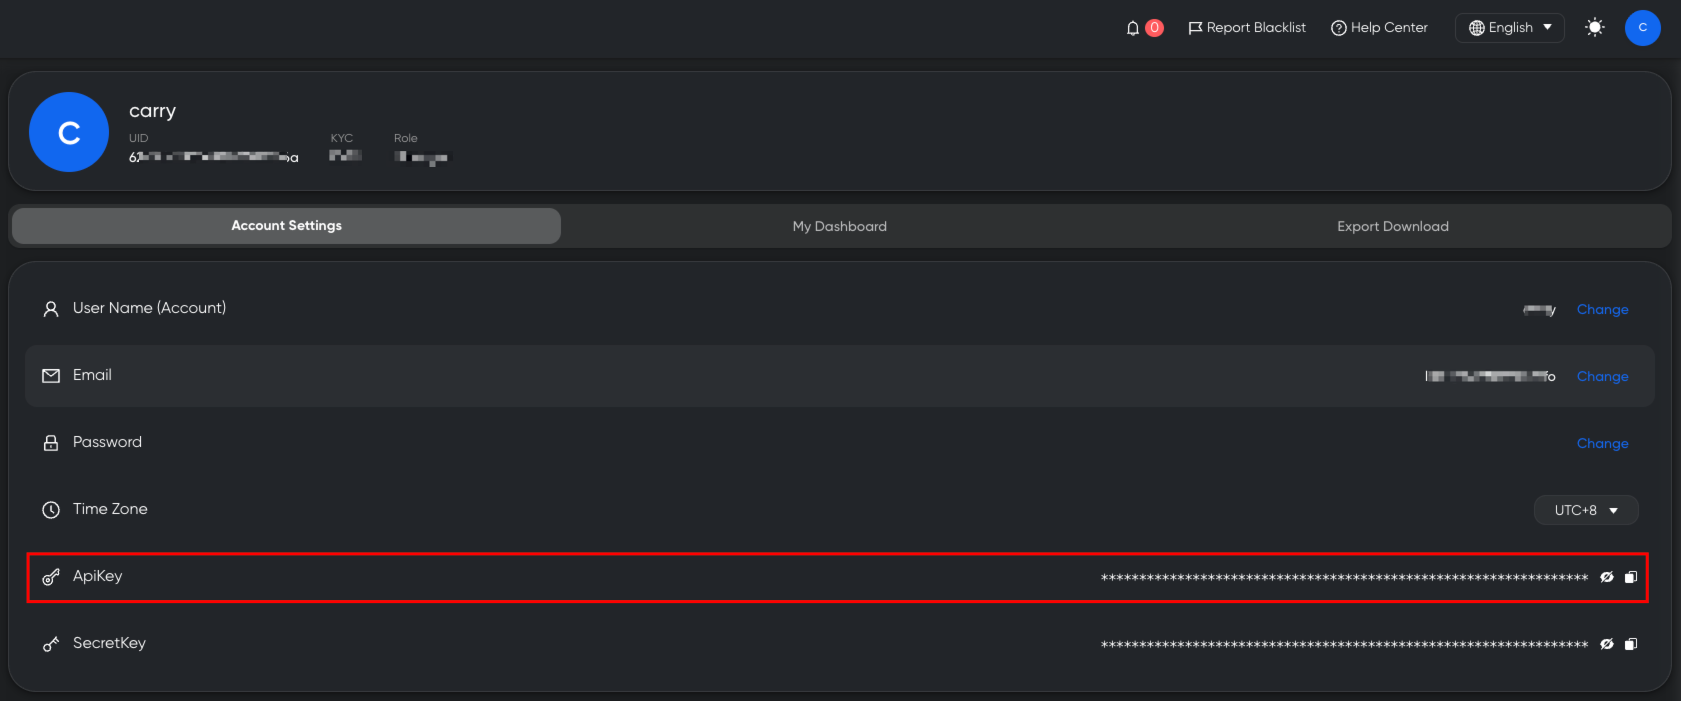Toggle the light/dark theme sun icon
The height and width of the screenshot is (701, 1681).
(1595, 28)
